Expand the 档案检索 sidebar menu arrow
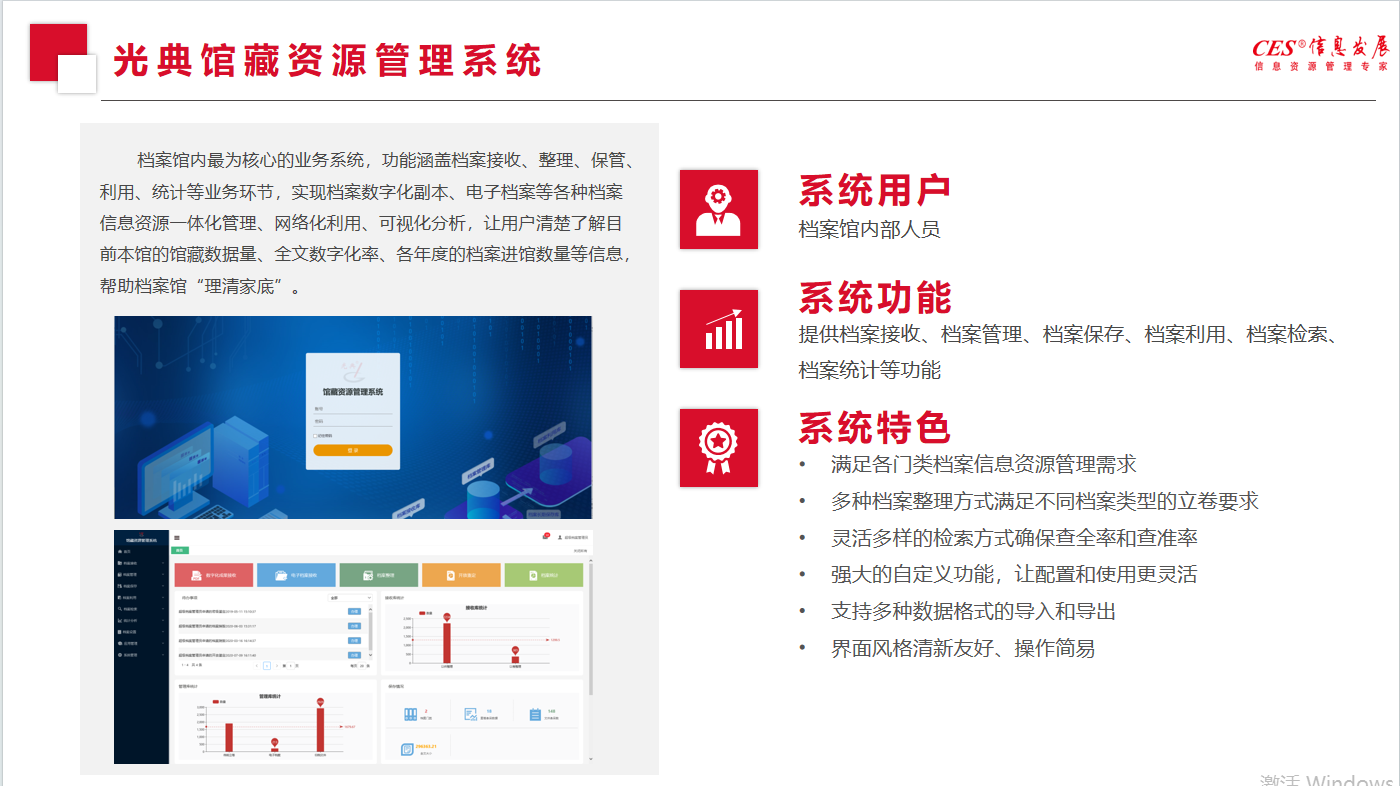The height and width of the screenshot is (786, 1400). [x=163, y=609]
